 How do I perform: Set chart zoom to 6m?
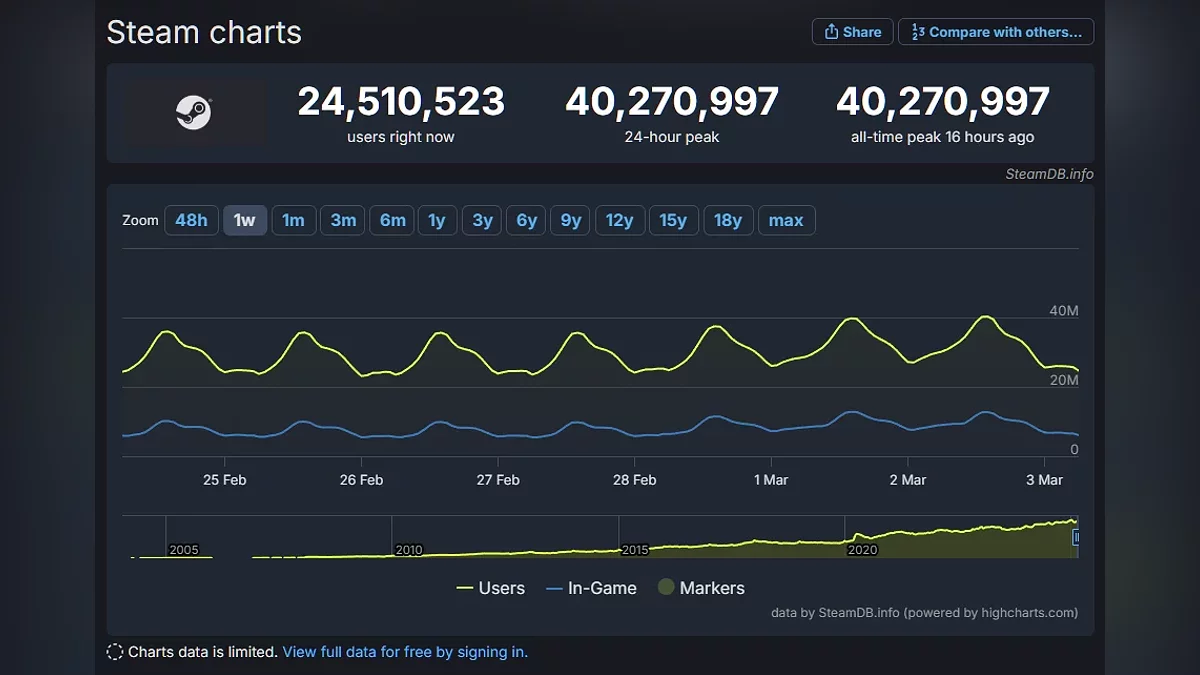pyautogui.click(x=392, y=220)
